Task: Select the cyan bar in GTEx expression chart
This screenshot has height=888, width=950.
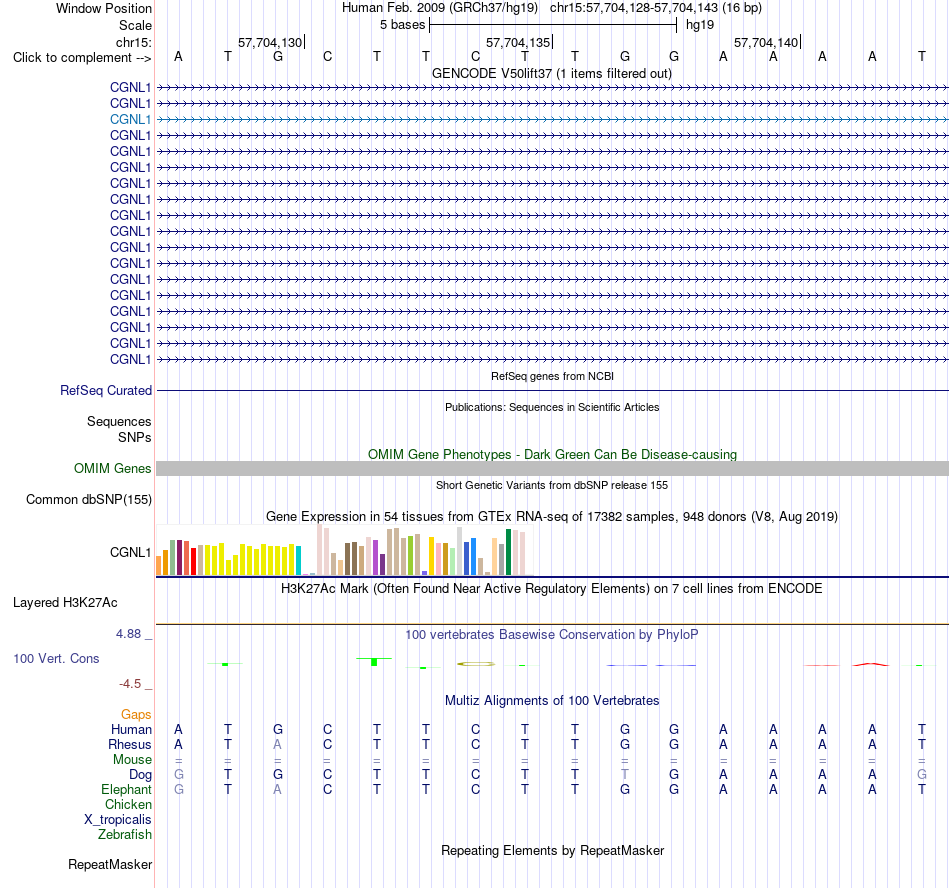Action: (x=298, y=560)
